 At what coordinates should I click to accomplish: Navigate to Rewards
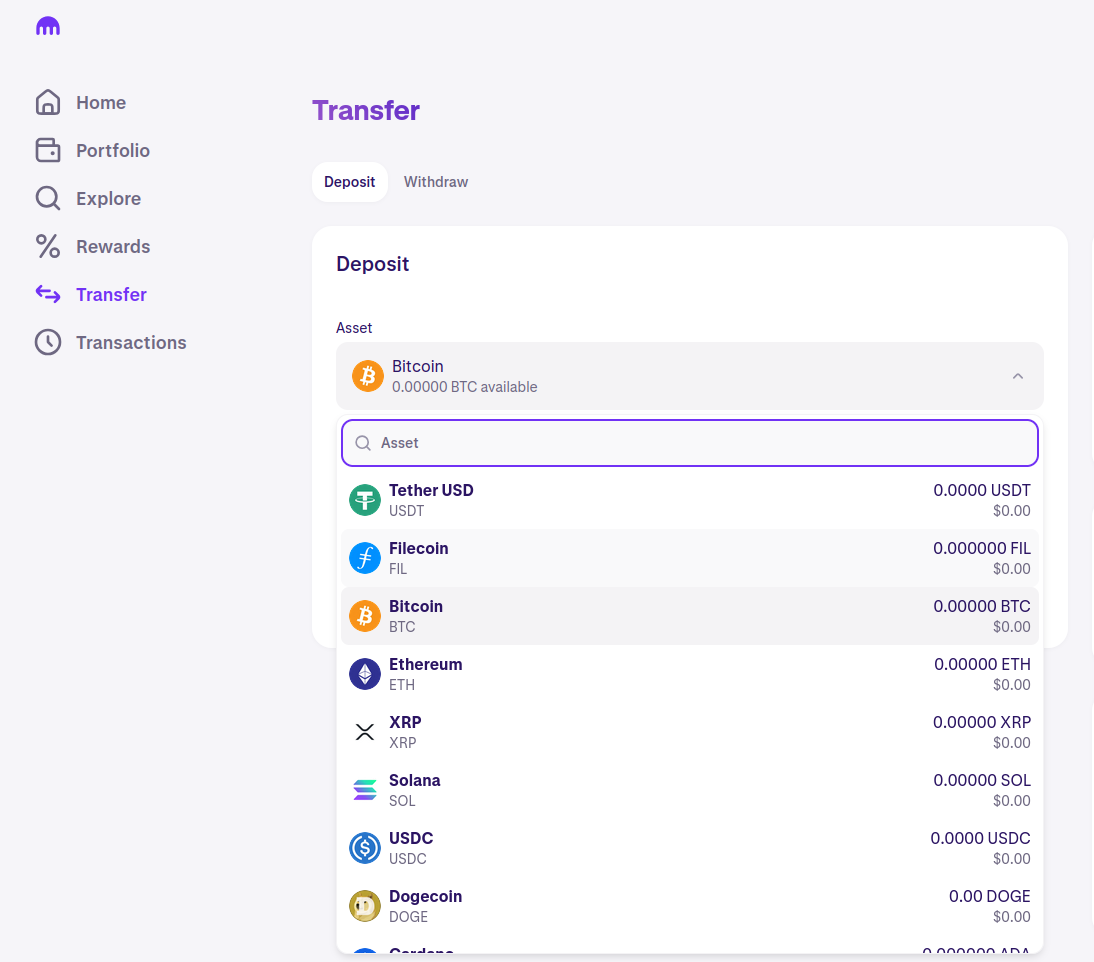113,247
